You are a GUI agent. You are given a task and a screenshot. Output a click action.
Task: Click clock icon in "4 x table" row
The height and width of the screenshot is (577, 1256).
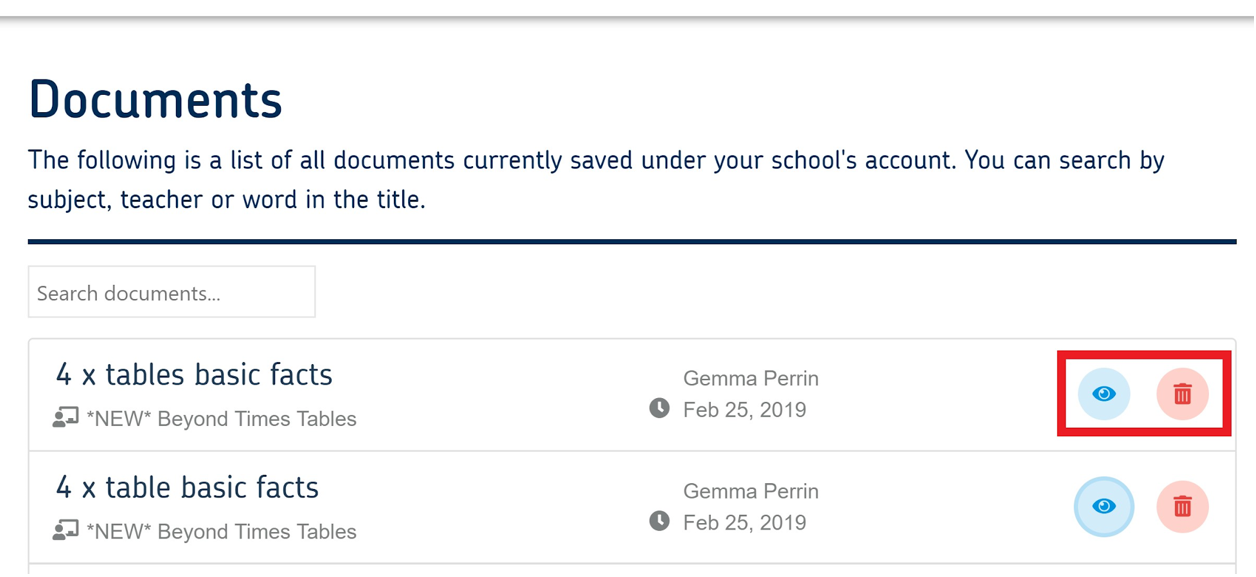point(659,521)
